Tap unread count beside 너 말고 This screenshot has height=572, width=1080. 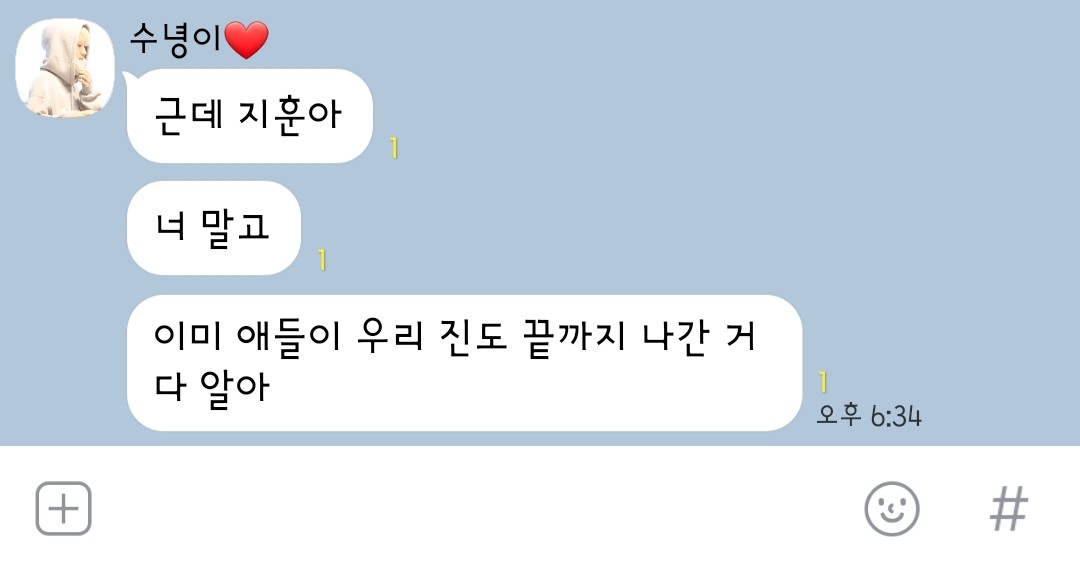point(322,260)
